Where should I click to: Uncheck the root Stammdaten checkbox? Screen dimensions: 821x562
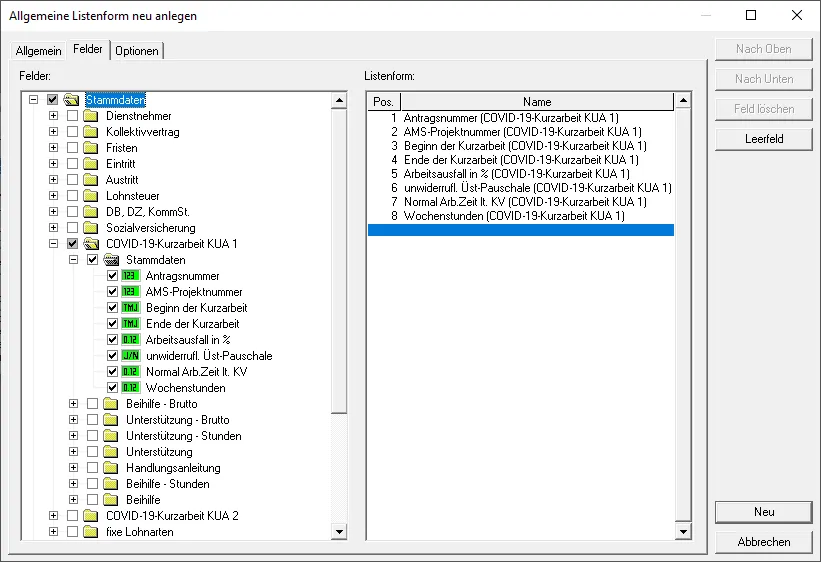pos(52,100)
